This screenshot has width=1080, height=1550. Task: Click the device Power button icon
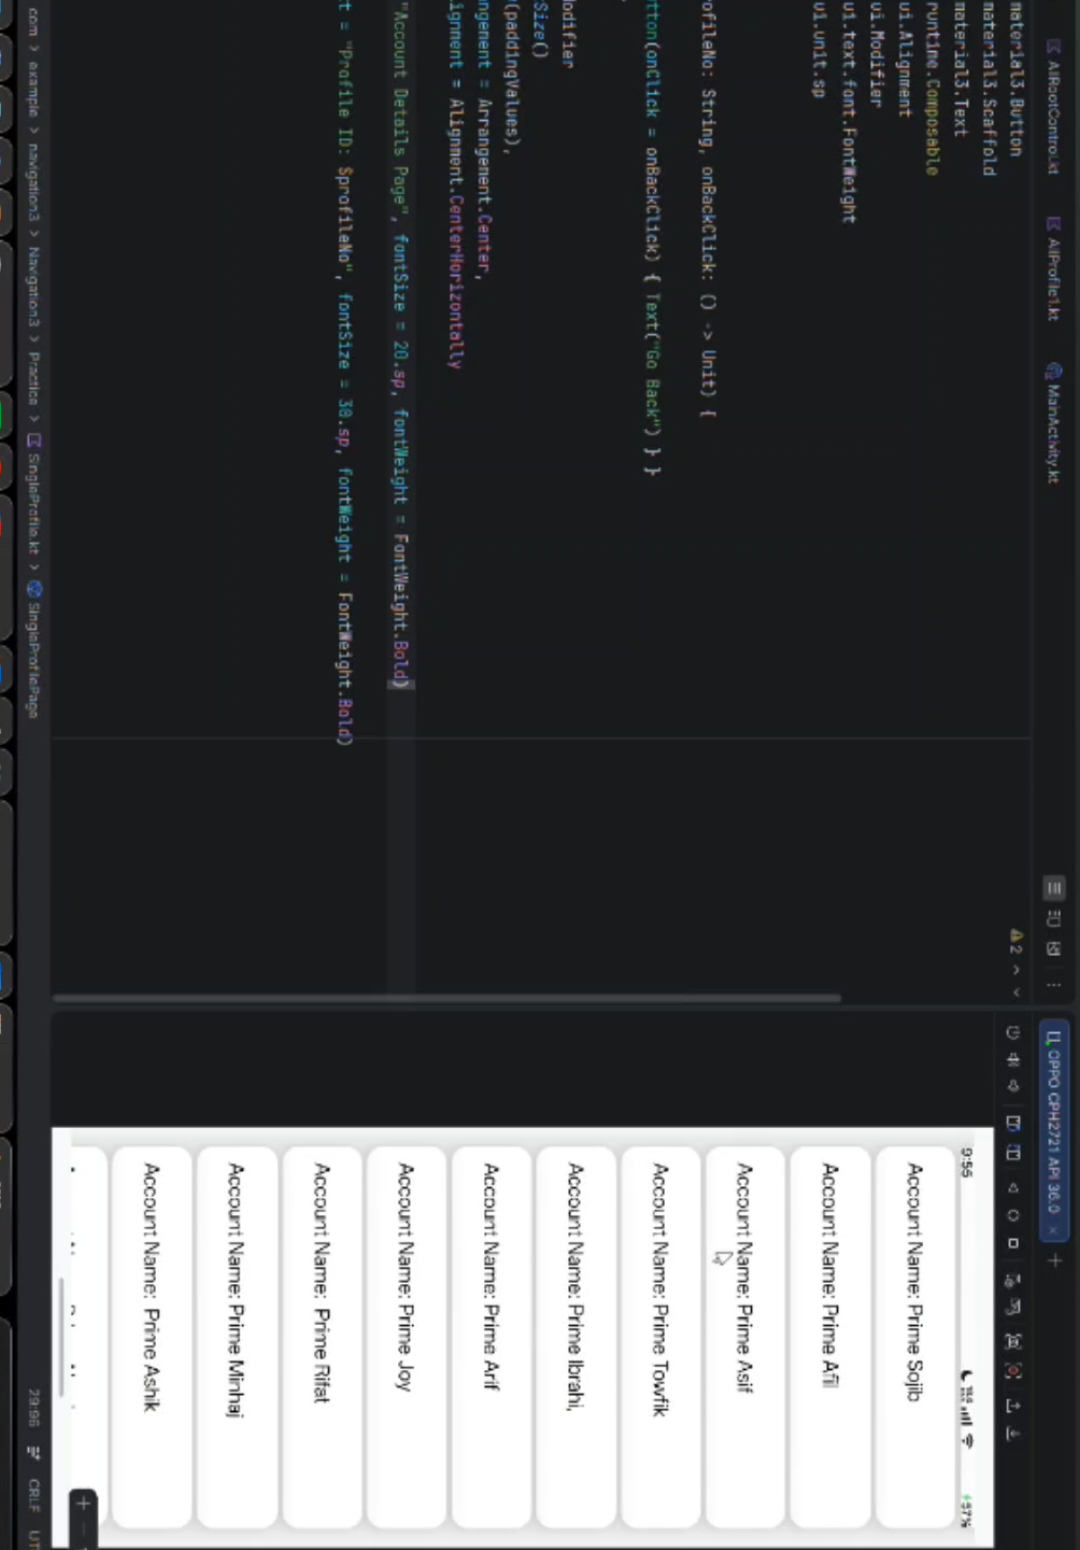point(1013,1032)
